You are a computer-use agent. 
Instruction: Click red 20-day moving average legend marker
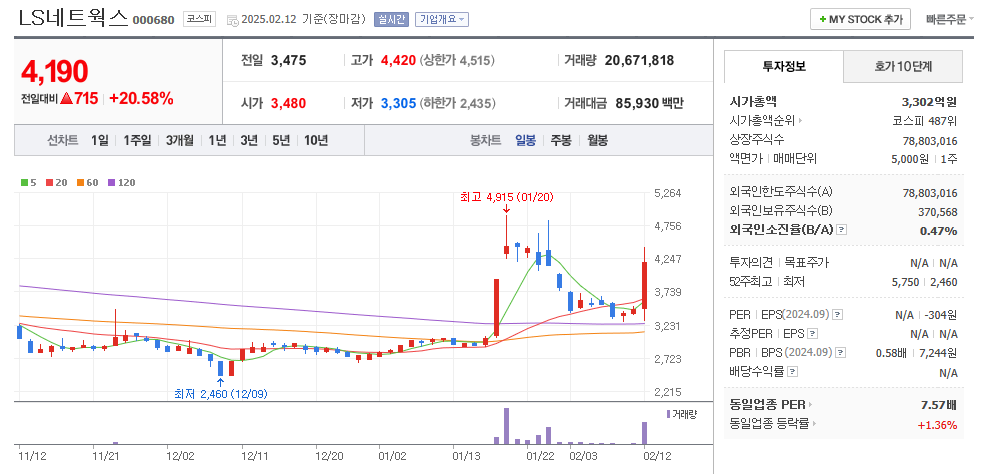49,183
